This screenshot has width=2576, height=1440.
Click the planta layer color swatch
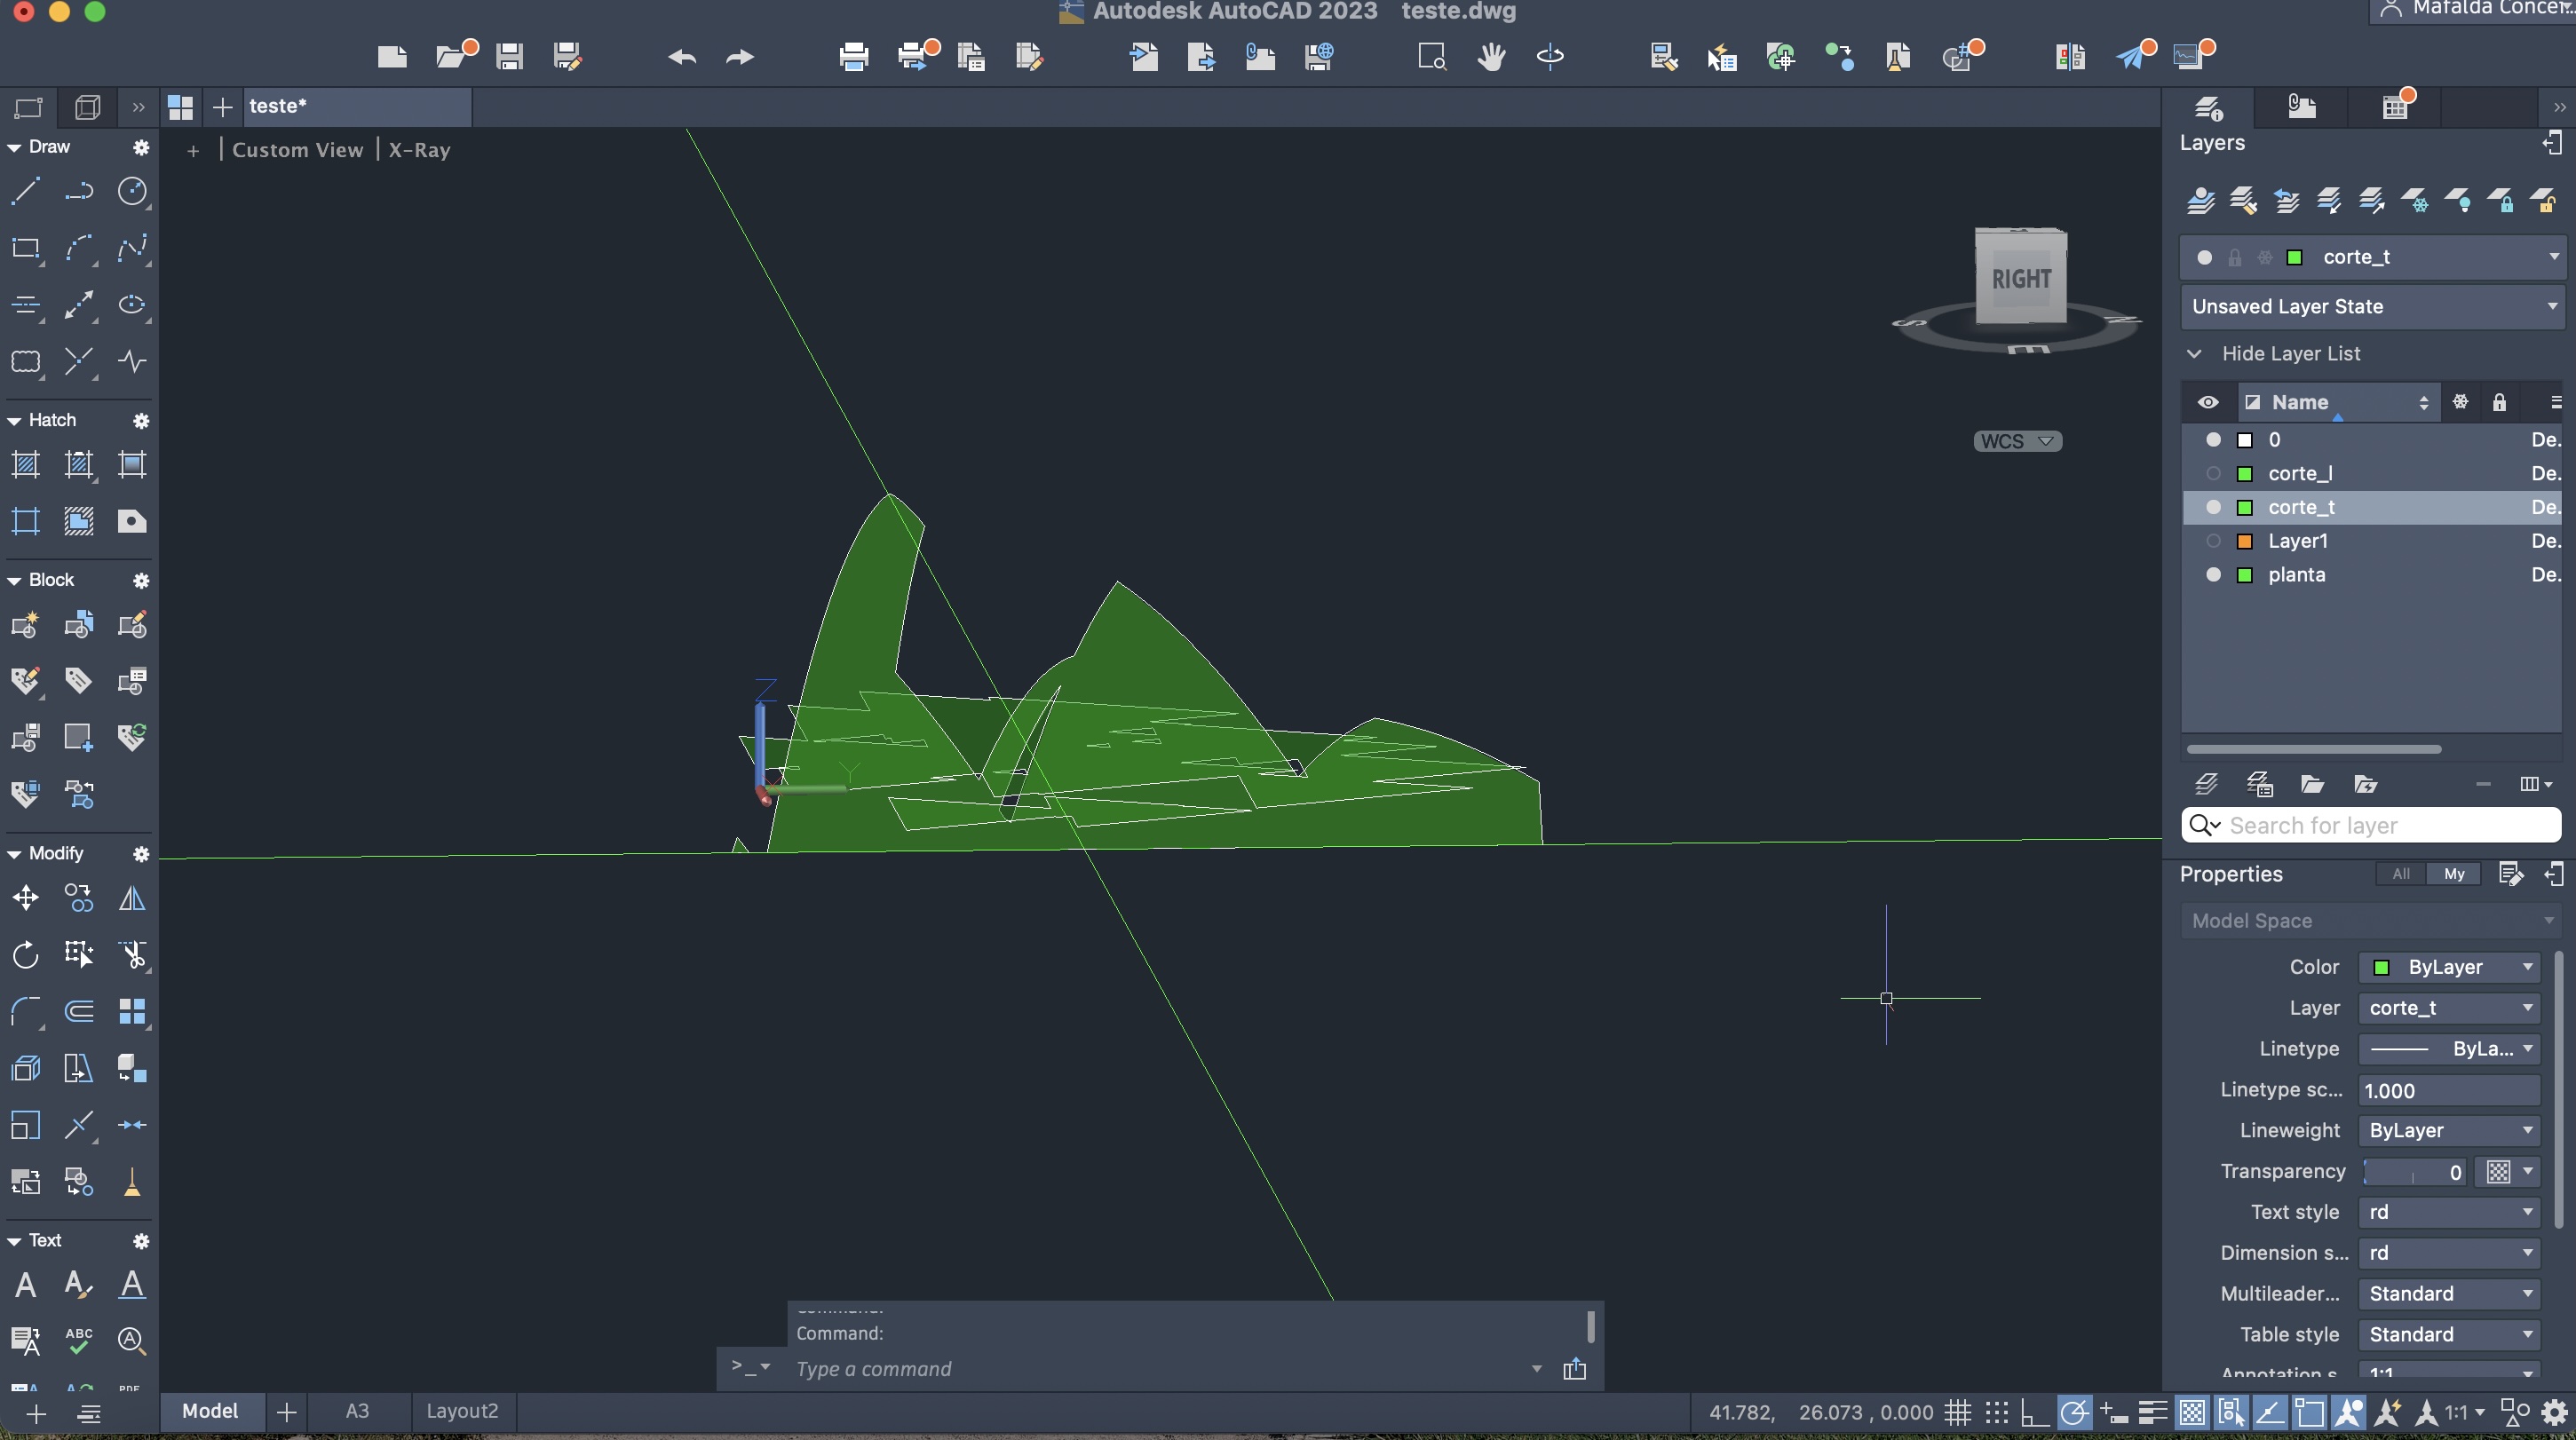pyautogui.click(x=2245, y=575)
